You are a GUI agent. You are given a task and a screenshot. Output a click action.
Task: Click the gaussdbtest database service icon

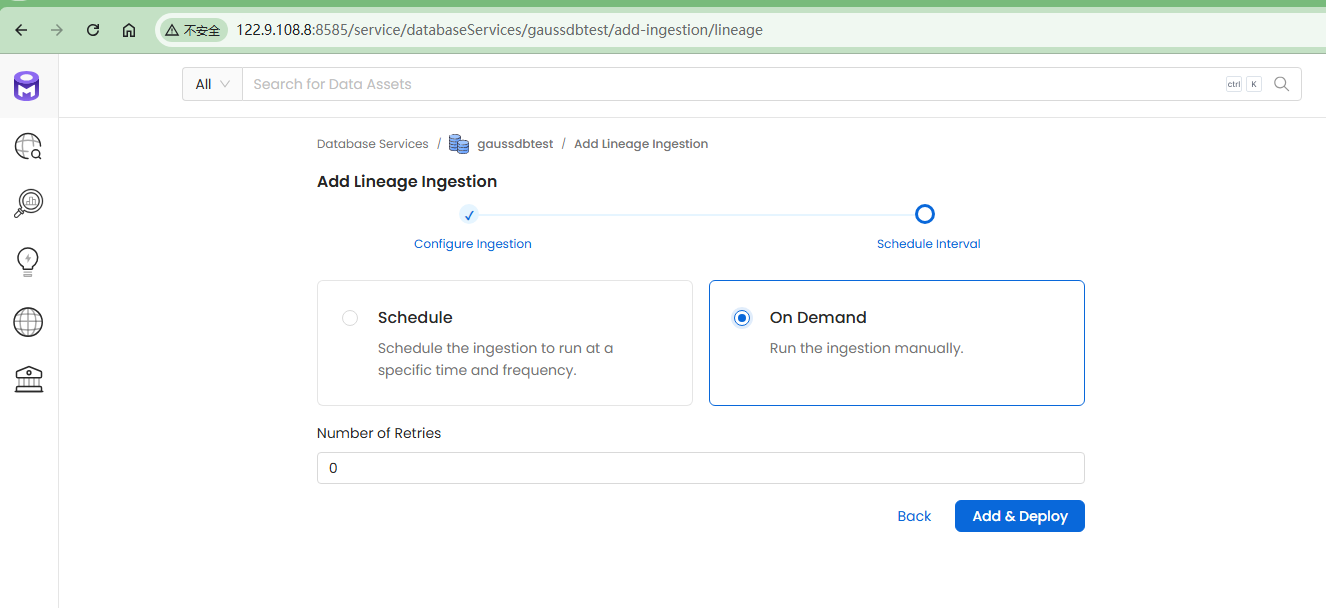tap(459, 144)
